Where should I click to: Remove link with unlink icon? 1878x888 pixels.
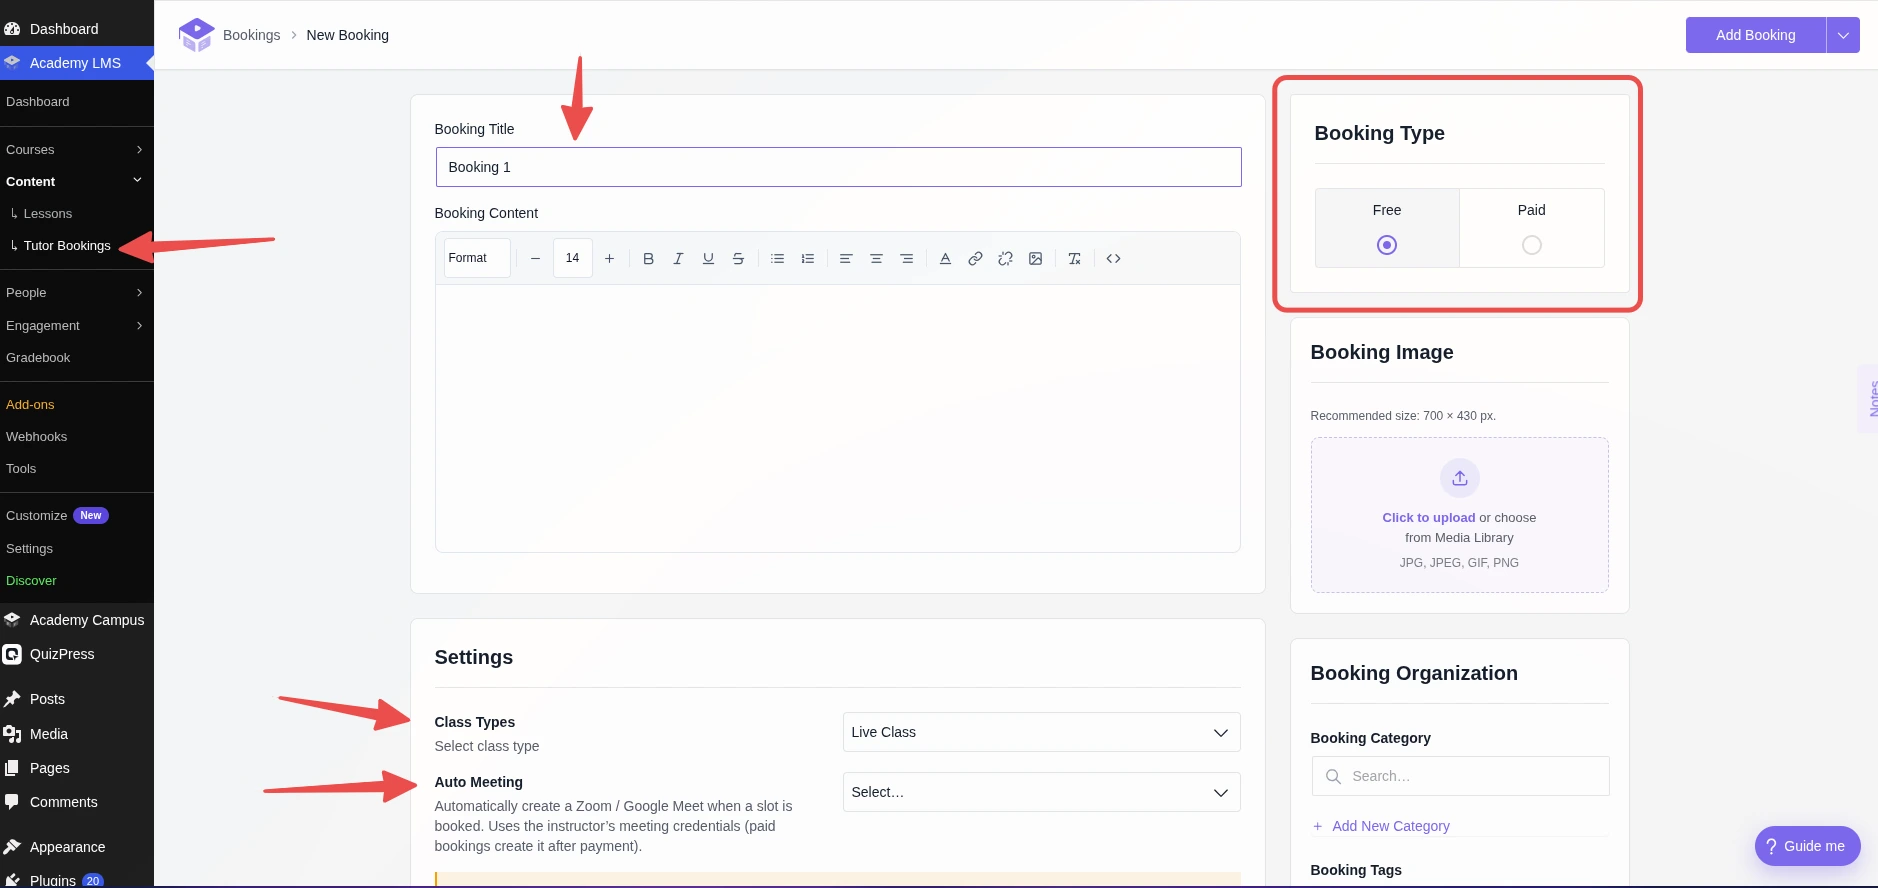(1005, 259)
